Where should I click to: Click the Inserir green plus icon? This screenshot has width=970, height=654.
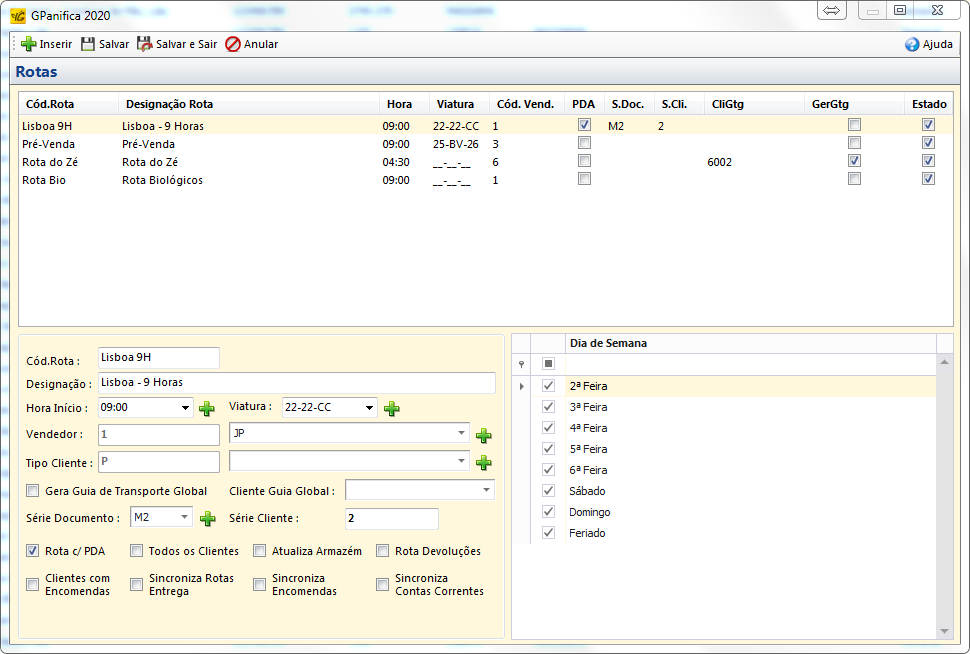pyautogui.click(x=28, y=44)
